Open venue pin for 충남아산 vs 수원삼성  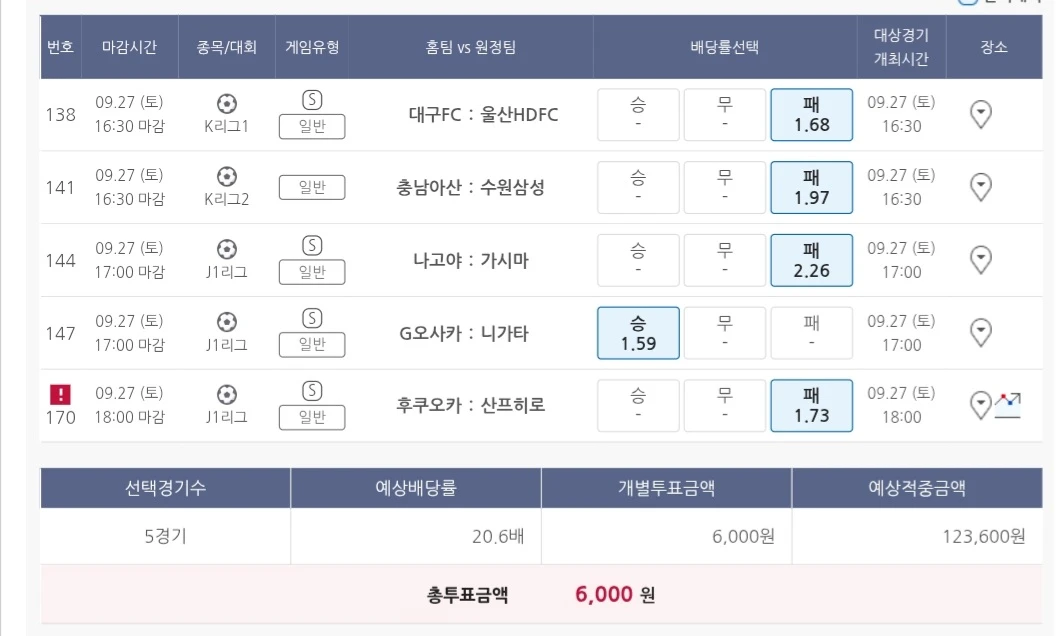click(x=981, y=187)
